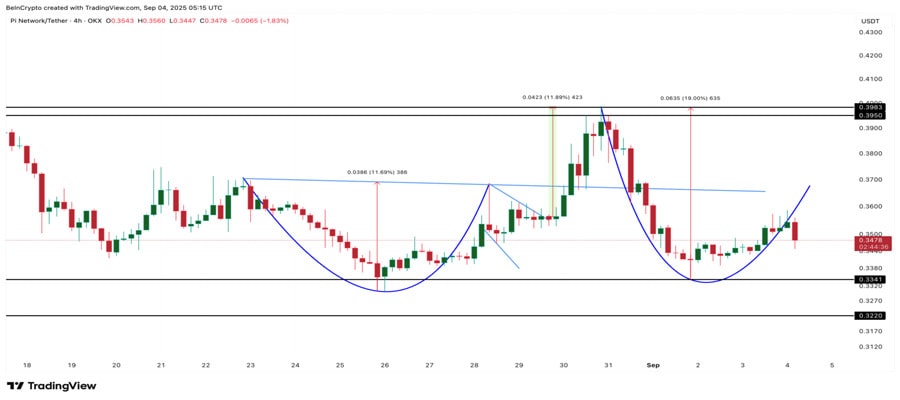The height and width of the screenshot is (400, 900).
Task: Click the 0.3270 price axis tick
Action: pyautogui.click(x=870, y=300)
